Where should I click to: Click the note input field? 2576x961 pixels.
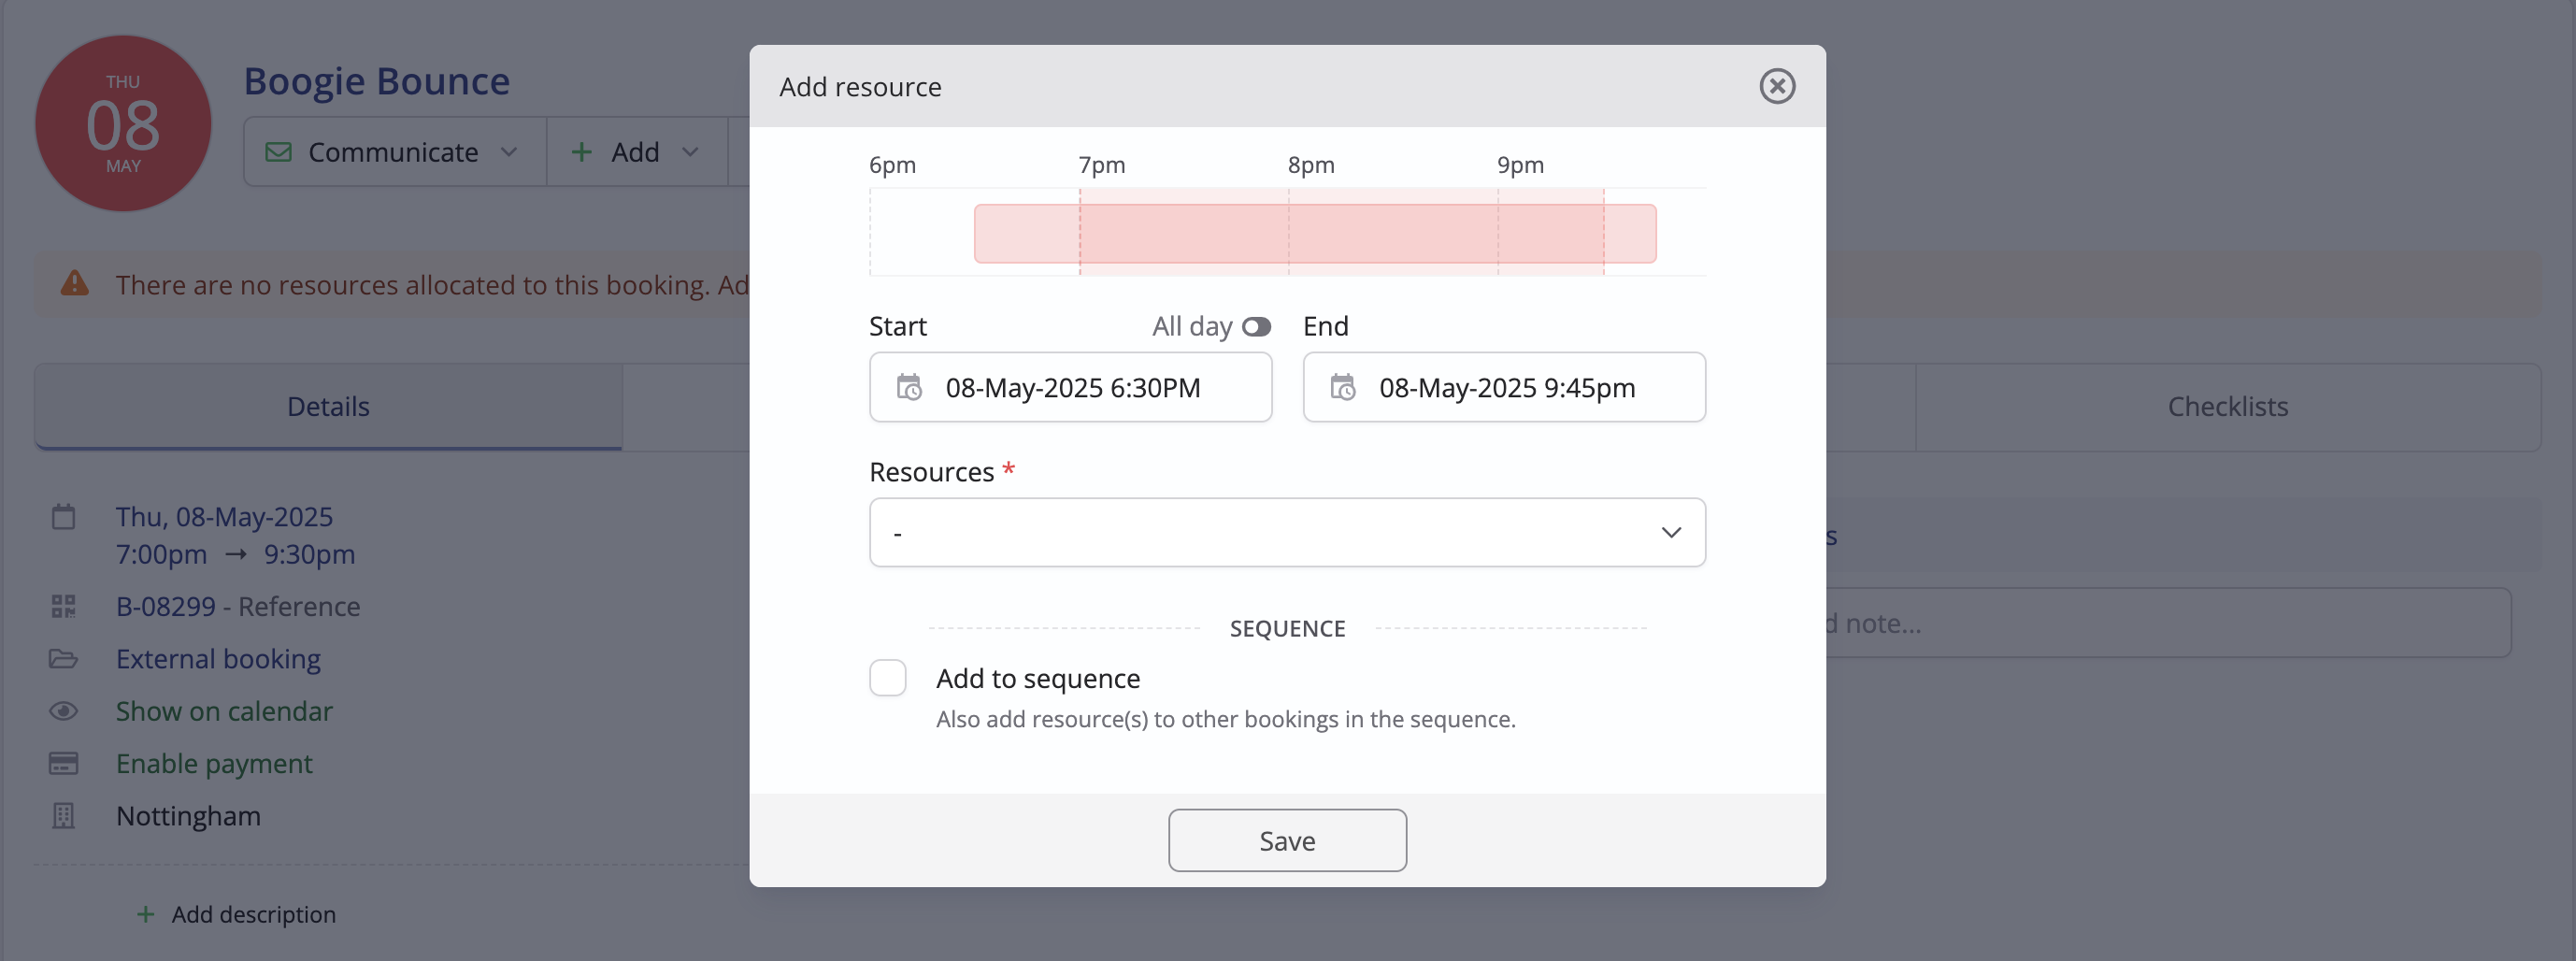click(2168, 623)
